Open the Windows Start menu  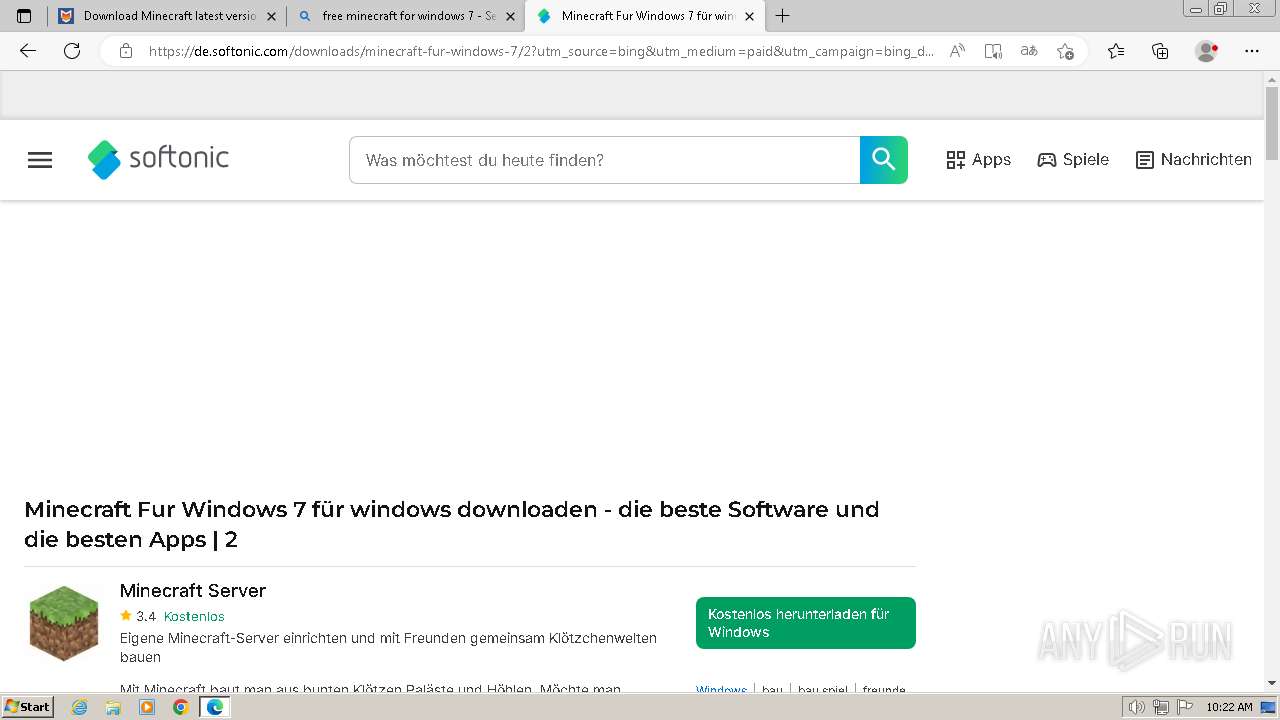tap(27, 707)
